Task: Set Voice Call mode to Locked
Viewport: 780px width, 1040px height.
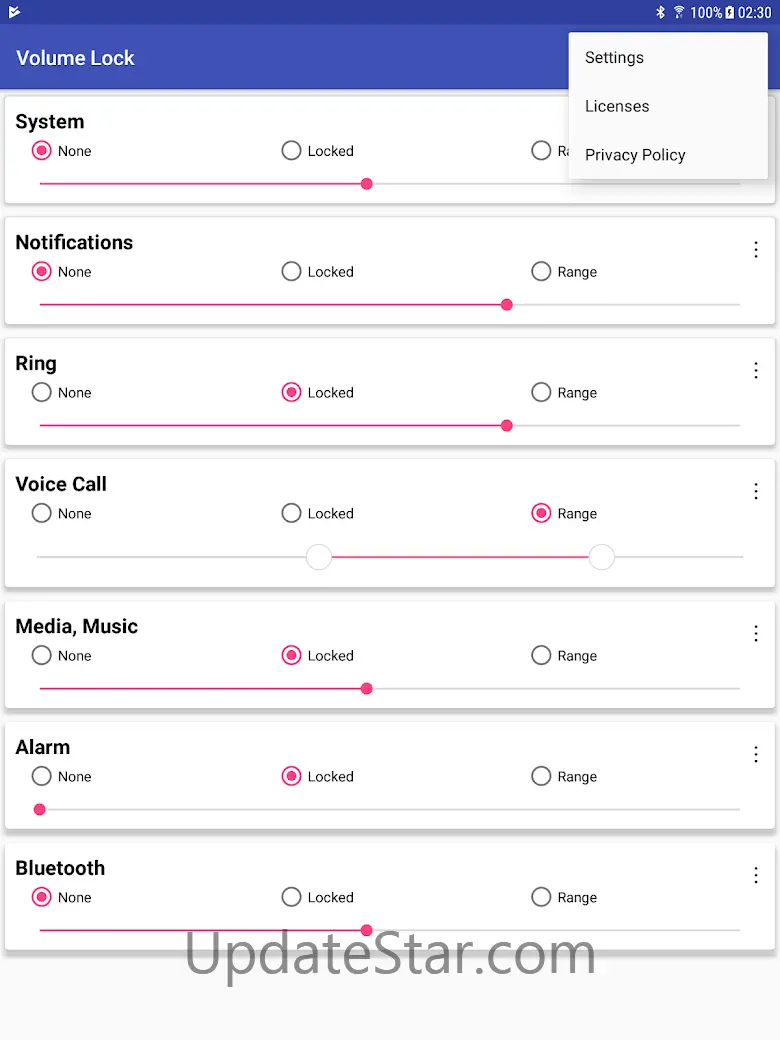Action: coord(318,513)
